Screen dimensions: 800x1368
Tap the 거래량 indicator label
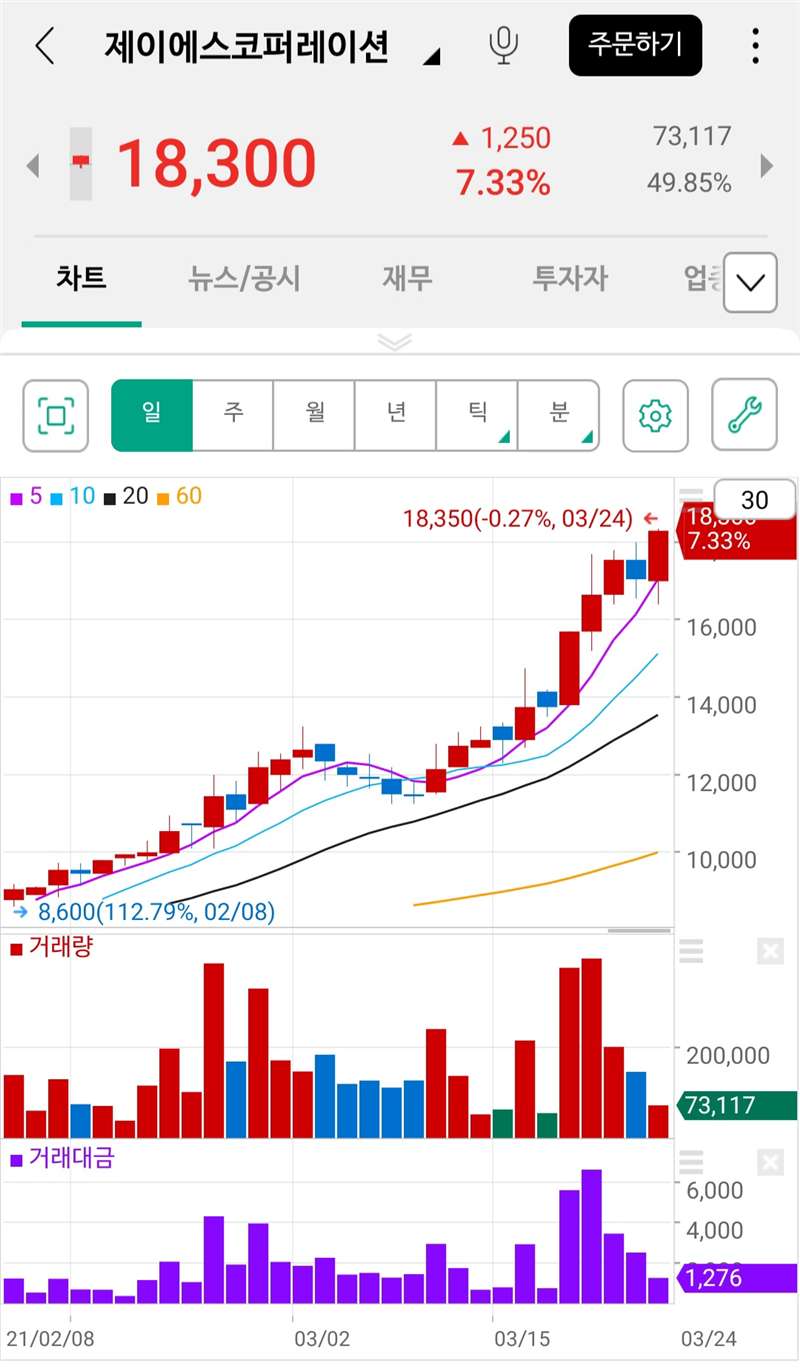coord(51,948)
